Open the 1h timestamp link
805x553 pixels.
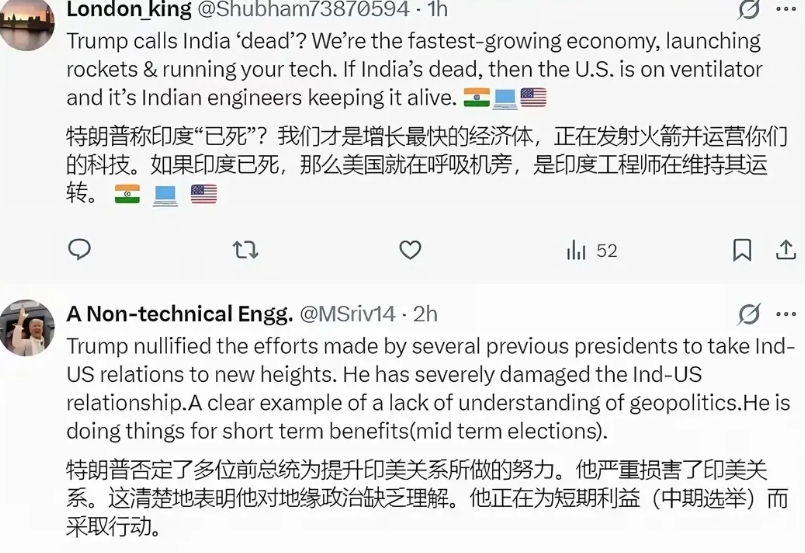tap(436, 10)
